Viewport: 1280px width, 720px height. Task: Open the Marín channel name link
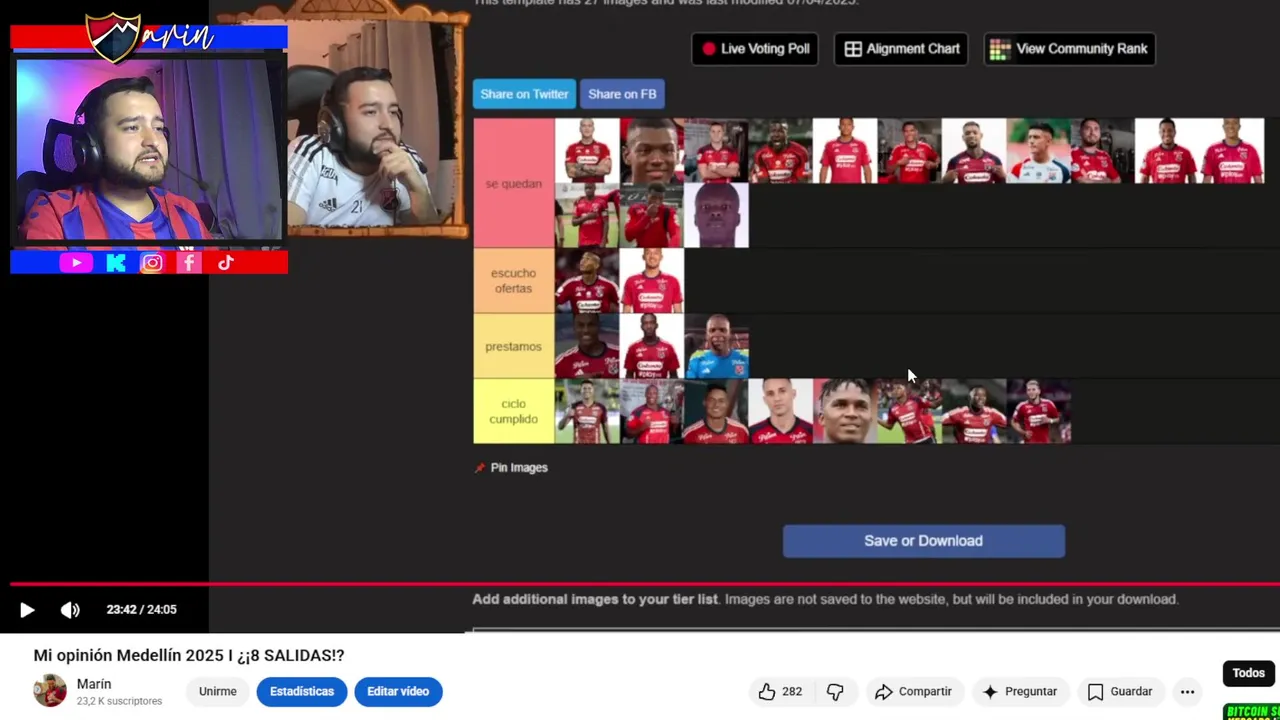click(94, 684)
